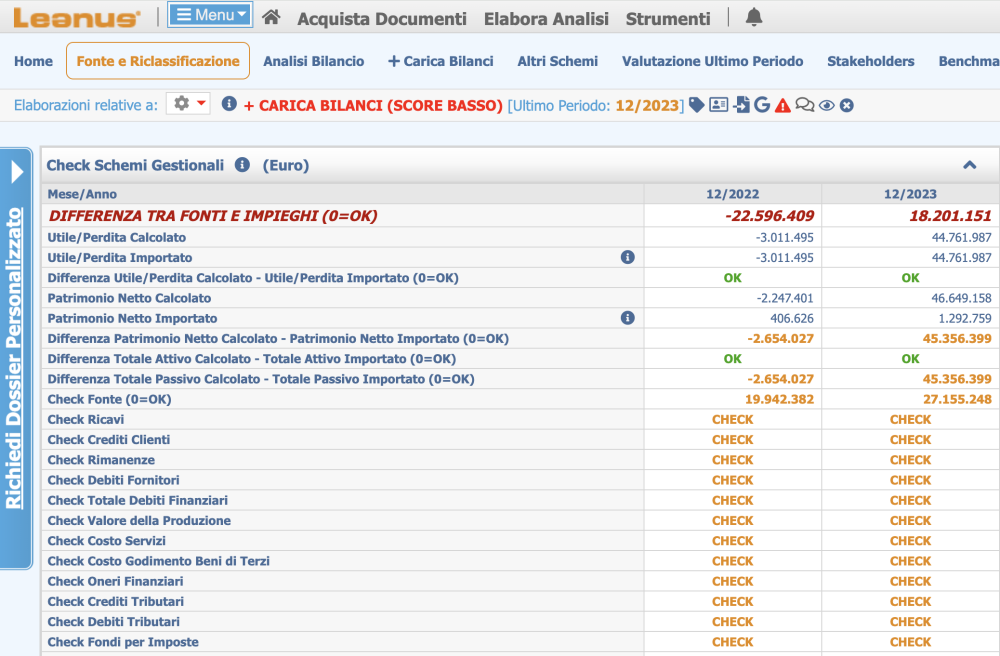1000x656 pixels.
Task: Open the comments speech bubble icon
Action: click(x=804, y=105)
